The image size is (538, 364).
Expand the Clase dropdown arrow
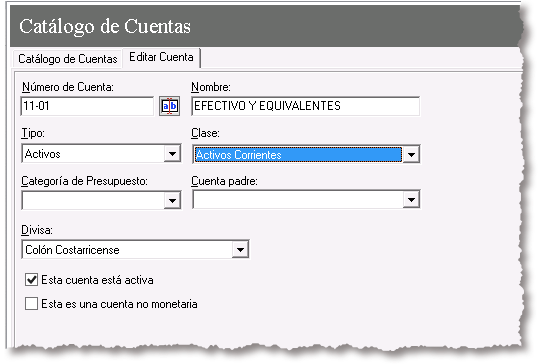[x=411, y=154]
